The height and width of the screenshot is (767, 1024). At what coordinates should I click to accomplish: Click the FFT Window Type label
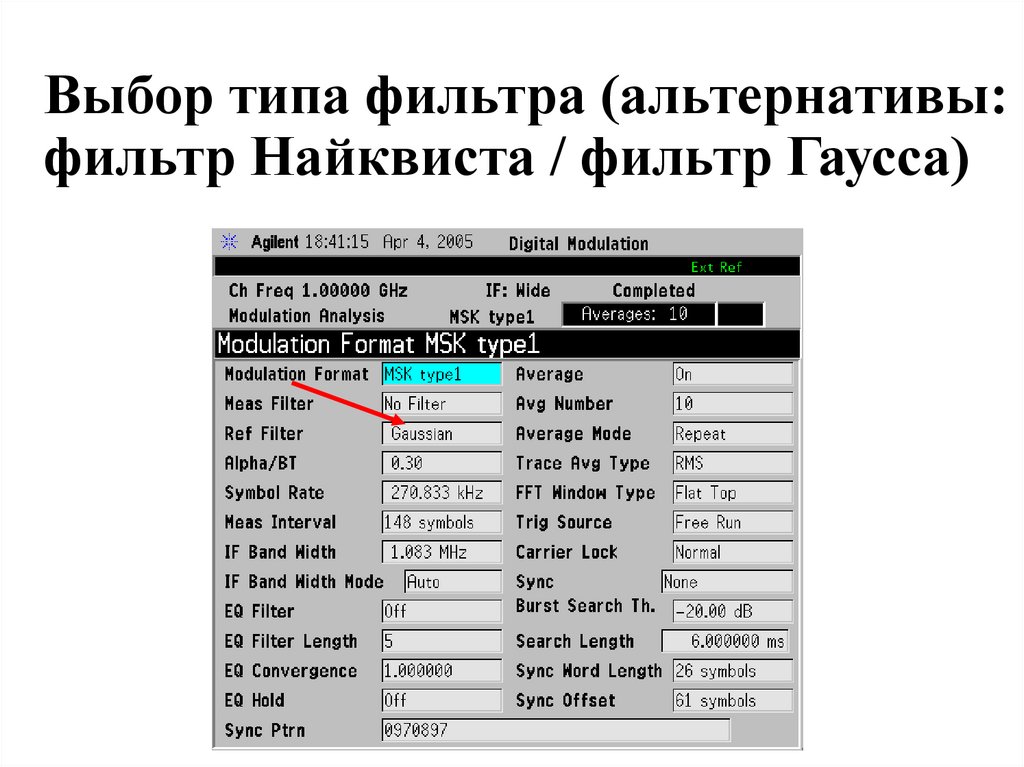click(585, 493)
